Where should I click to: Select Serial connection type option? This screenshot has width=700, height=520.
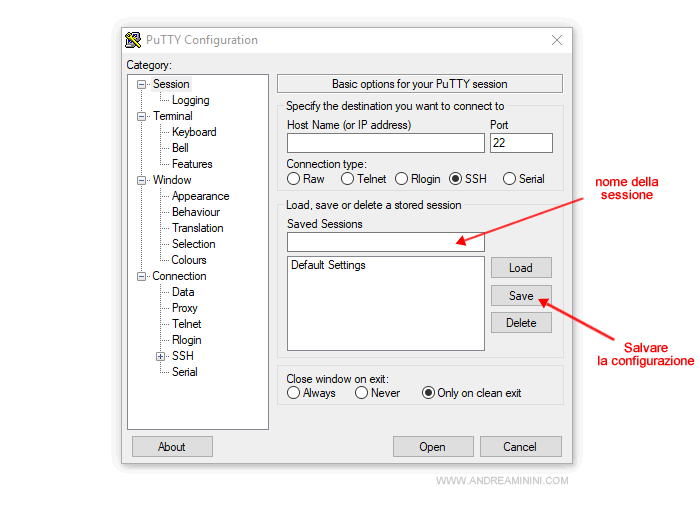coord(510,179)
